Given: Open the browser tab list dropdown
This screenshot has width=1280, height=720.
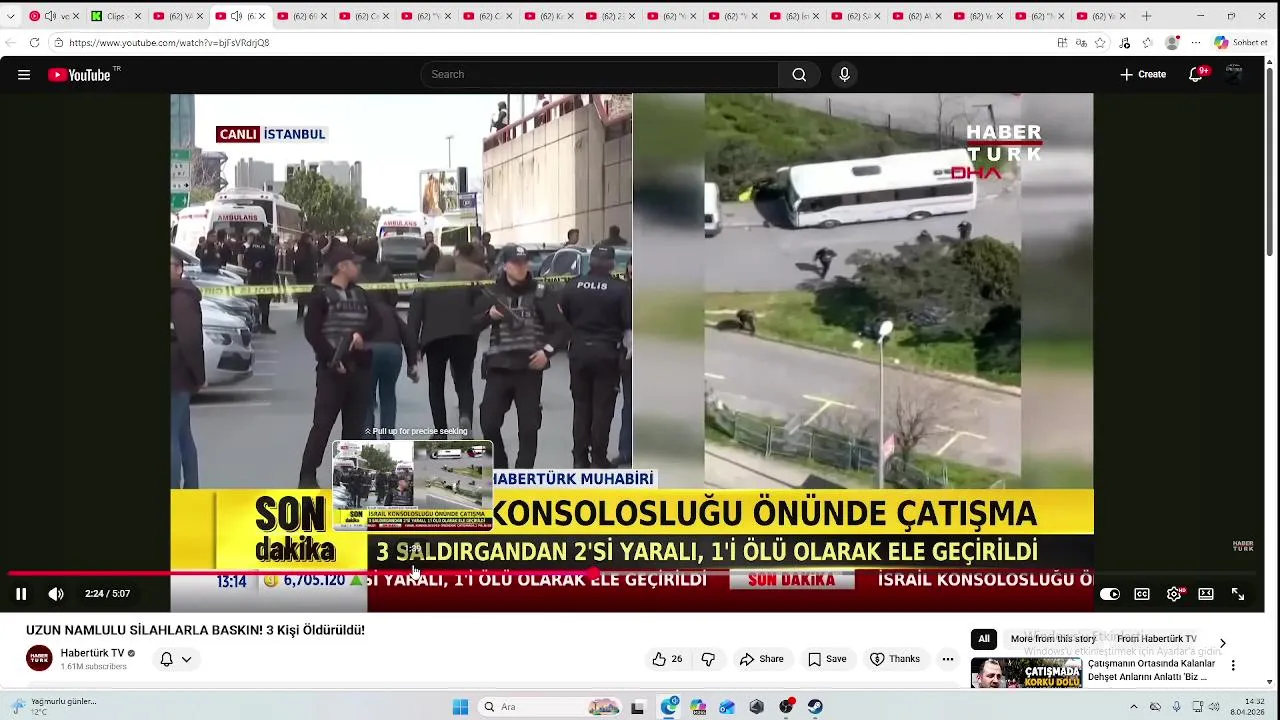Looking at the screenshot, I should click(x=11, y=16).
